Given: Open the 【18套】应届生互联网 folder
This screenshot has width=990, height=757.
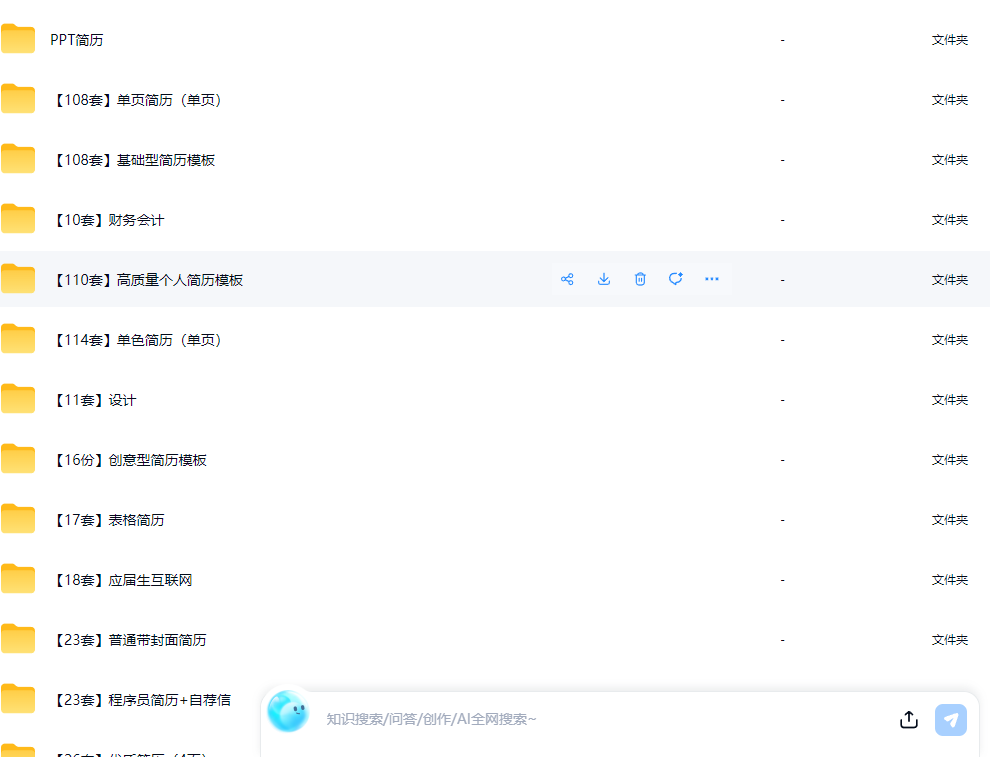Looking at the screenshot, I should pos(121,580).
